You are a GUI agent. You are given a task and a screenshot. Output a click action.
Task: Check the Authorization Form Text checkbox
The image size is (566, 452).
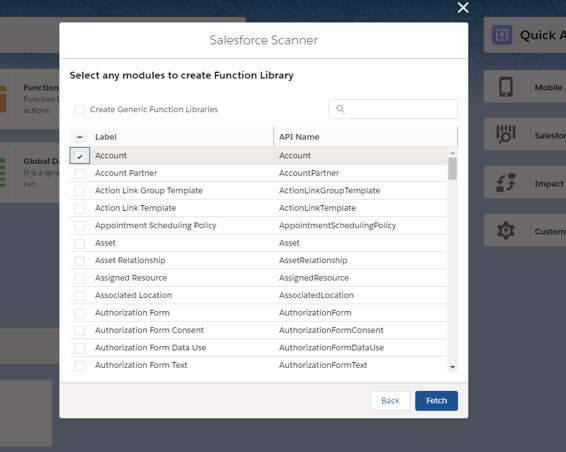(x=80, y=365)
